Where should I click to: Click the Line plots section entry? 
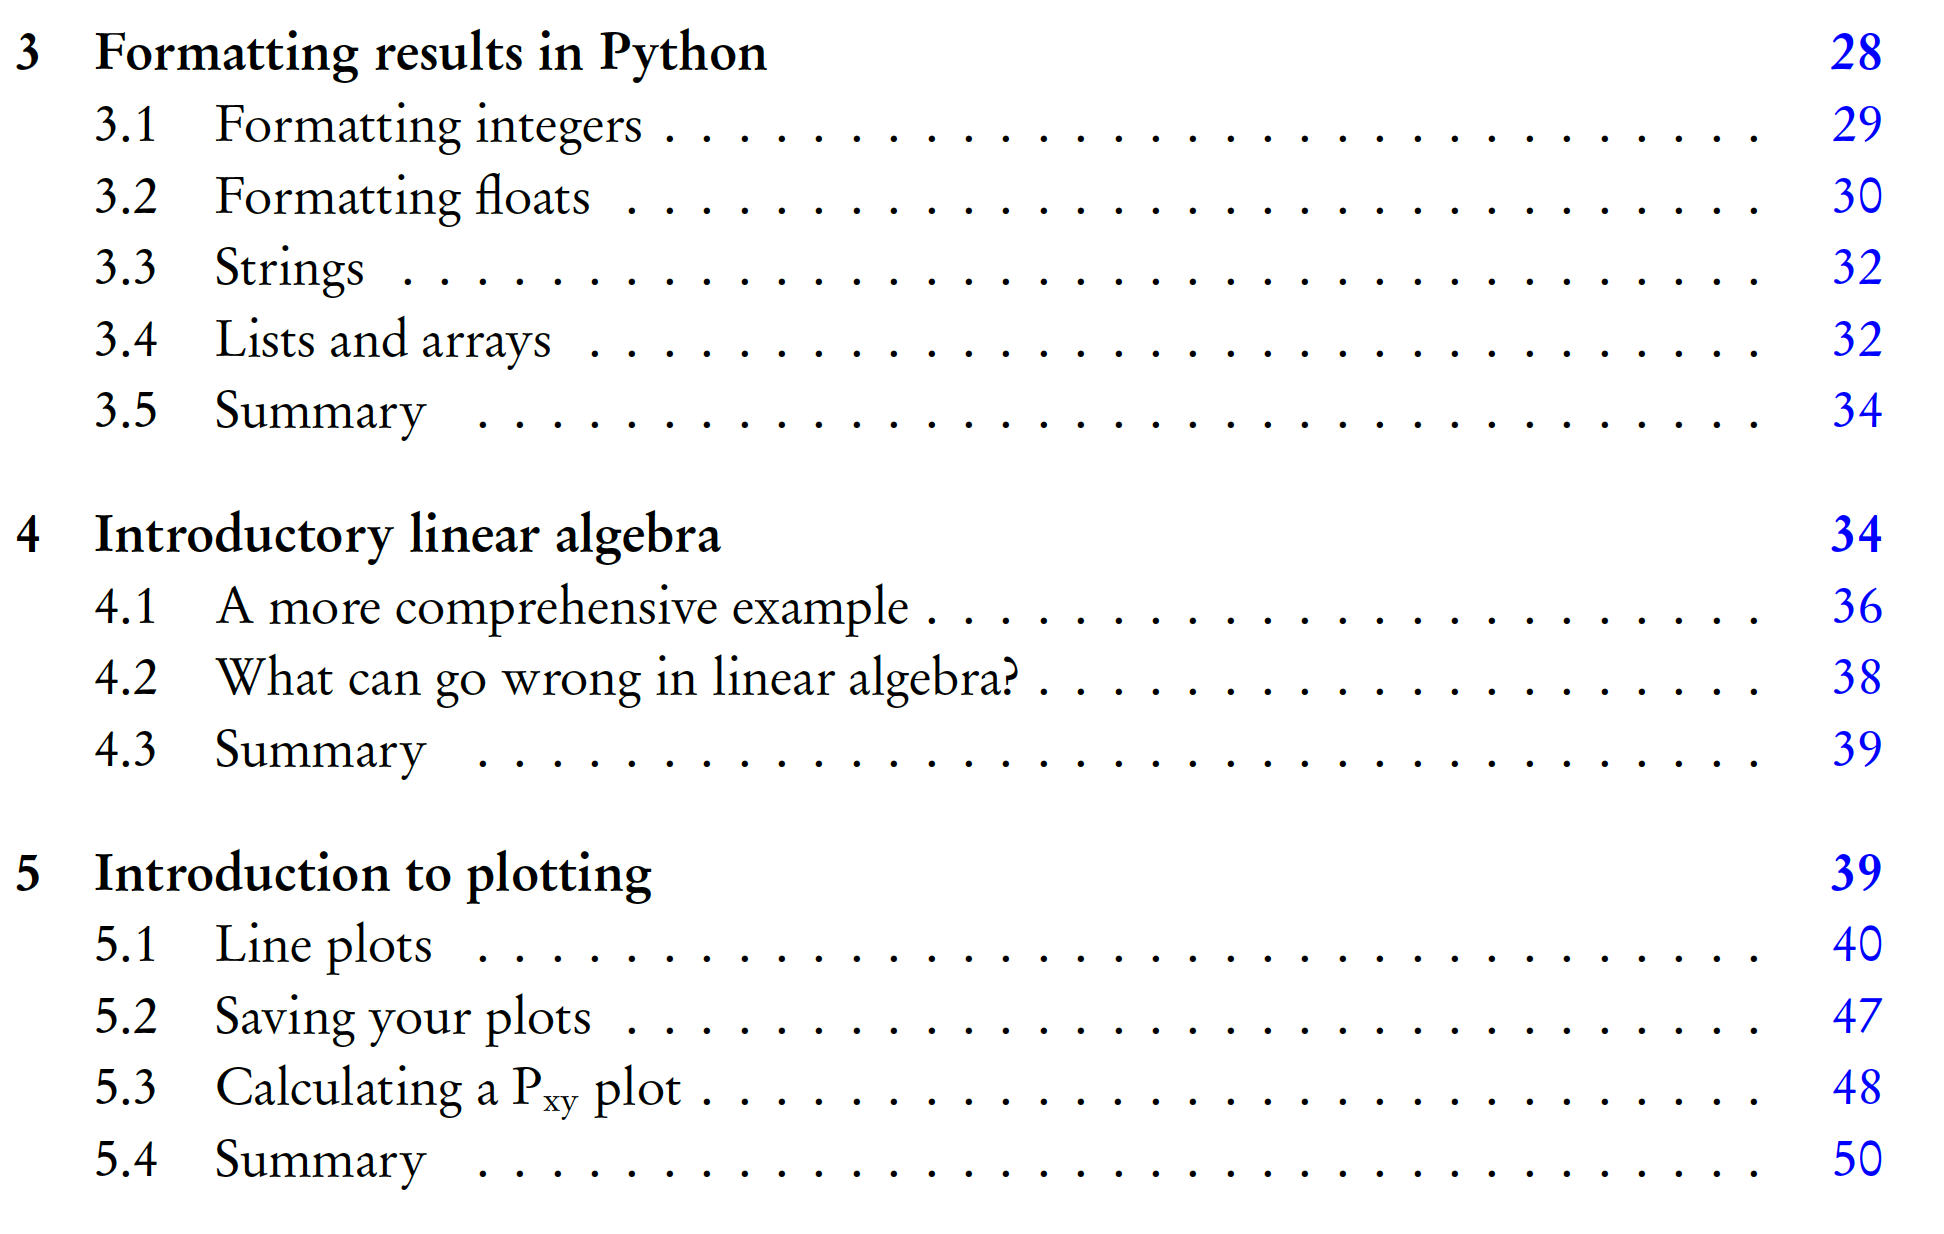pos(323,945)
